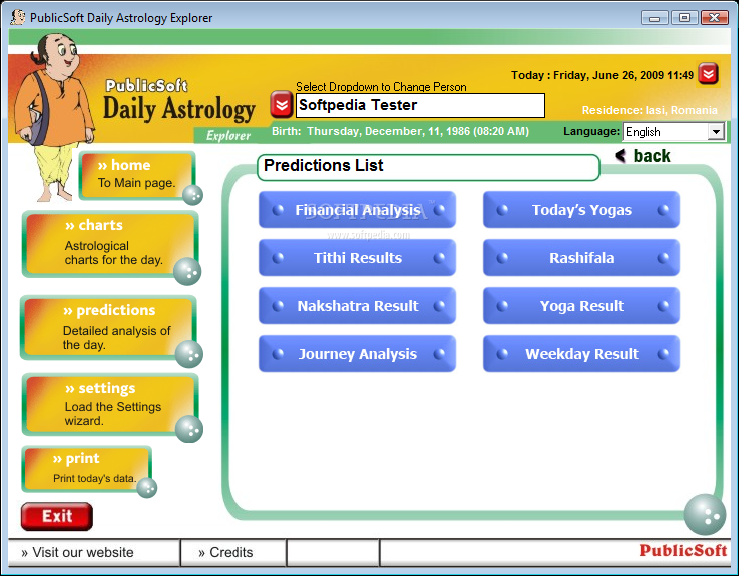Image resolution: width=739 pixels, height=576 pixels.
Task: Load the settings wizard
Action: (x=109, y=404)
